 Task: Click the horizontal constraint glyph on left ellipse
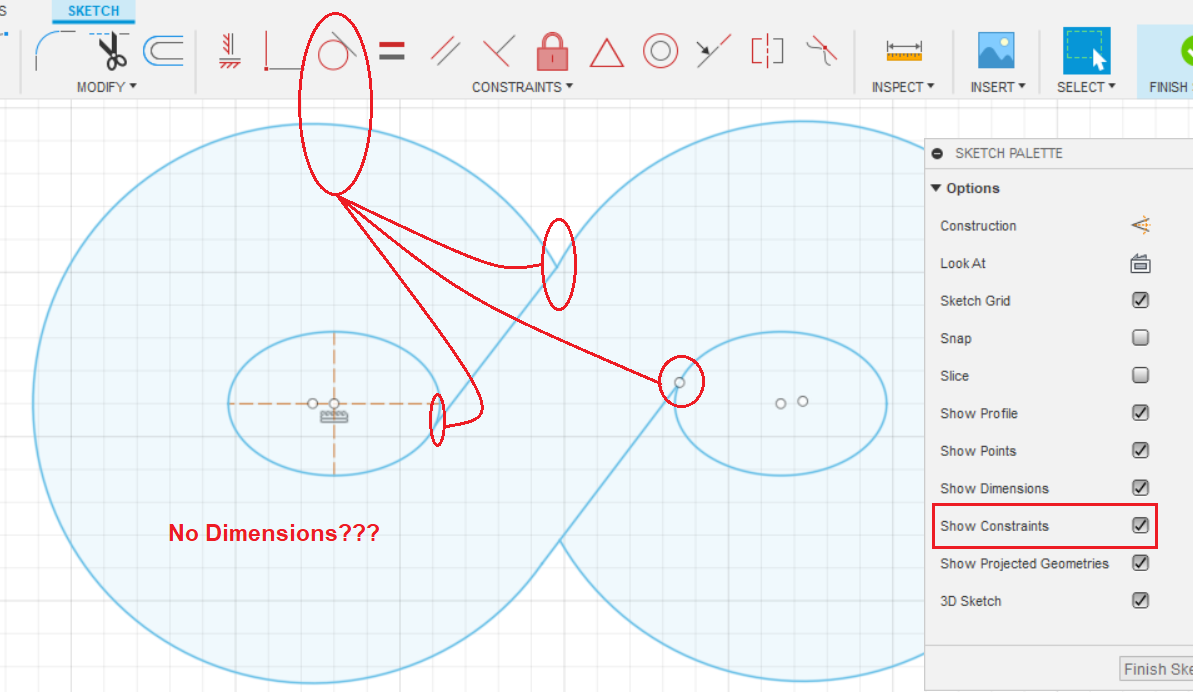(x=334, y=417)
